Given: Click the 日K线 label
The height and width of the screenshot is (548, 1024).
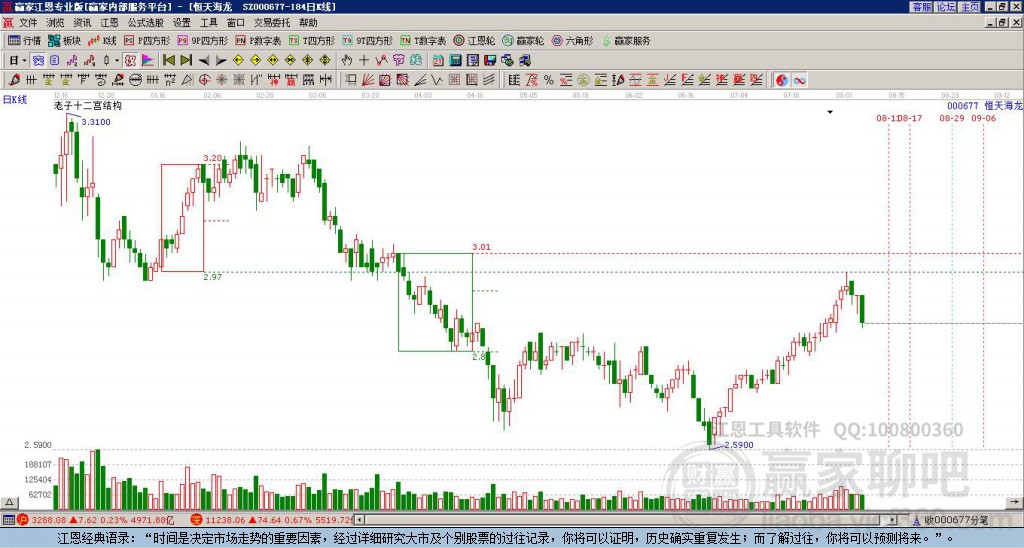Looking at the screenshot, I should click(x=15, y=99).
